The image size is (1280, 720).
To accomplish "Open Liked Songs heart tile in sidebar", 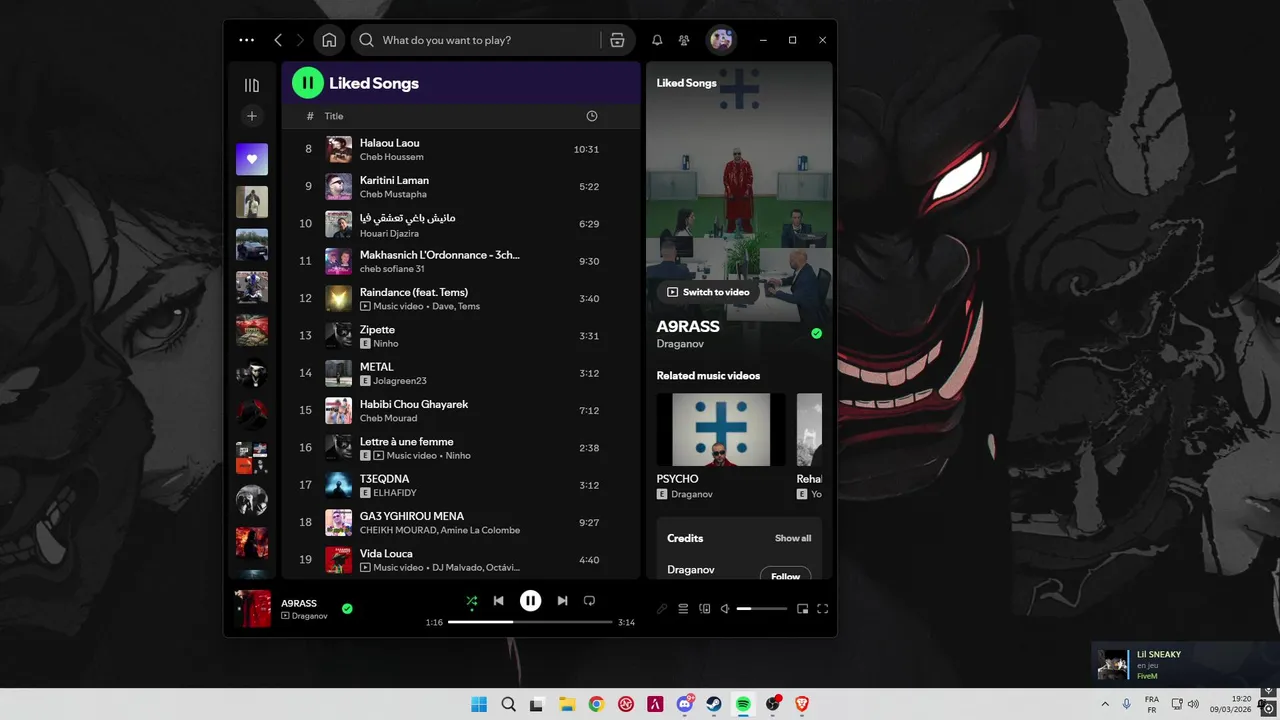I will pyautogui.click(x=252, y=159).
